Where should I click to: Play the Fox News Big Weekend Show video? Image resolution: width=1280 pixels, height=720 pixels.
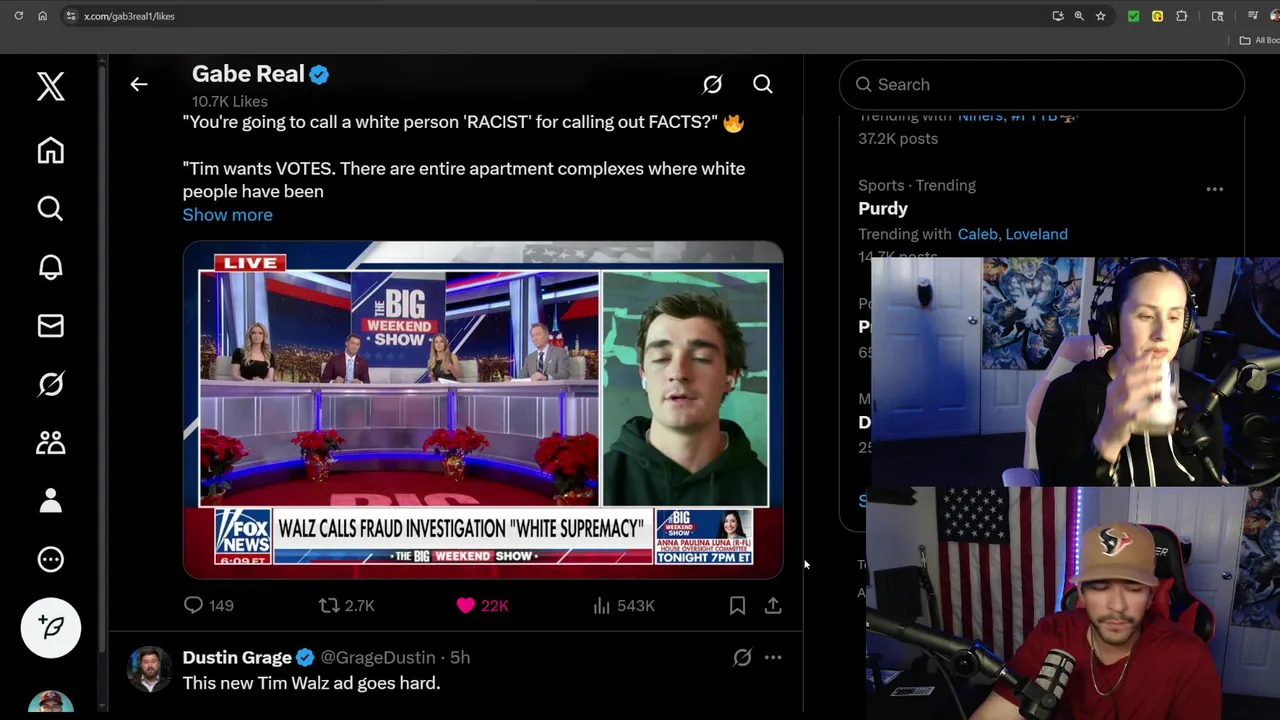point(483,410)
